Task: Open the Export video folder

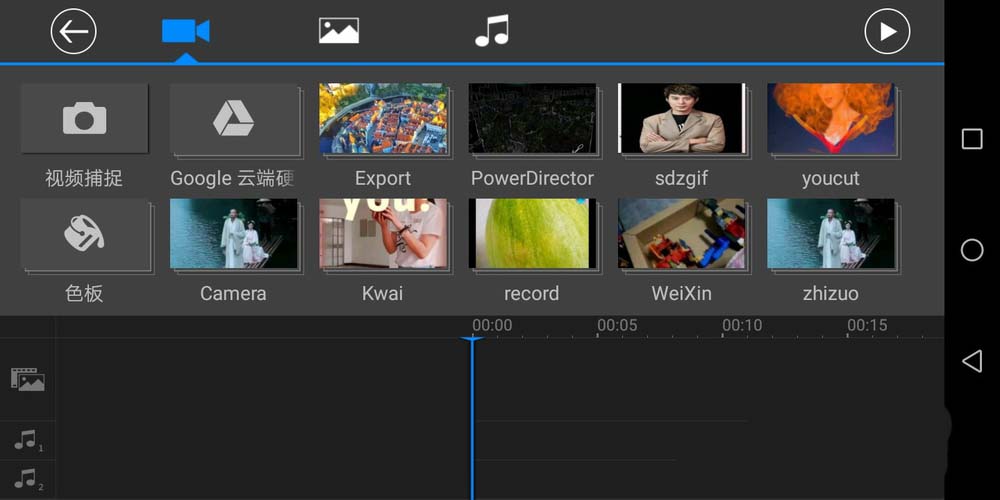Action: tap(383, 119)
